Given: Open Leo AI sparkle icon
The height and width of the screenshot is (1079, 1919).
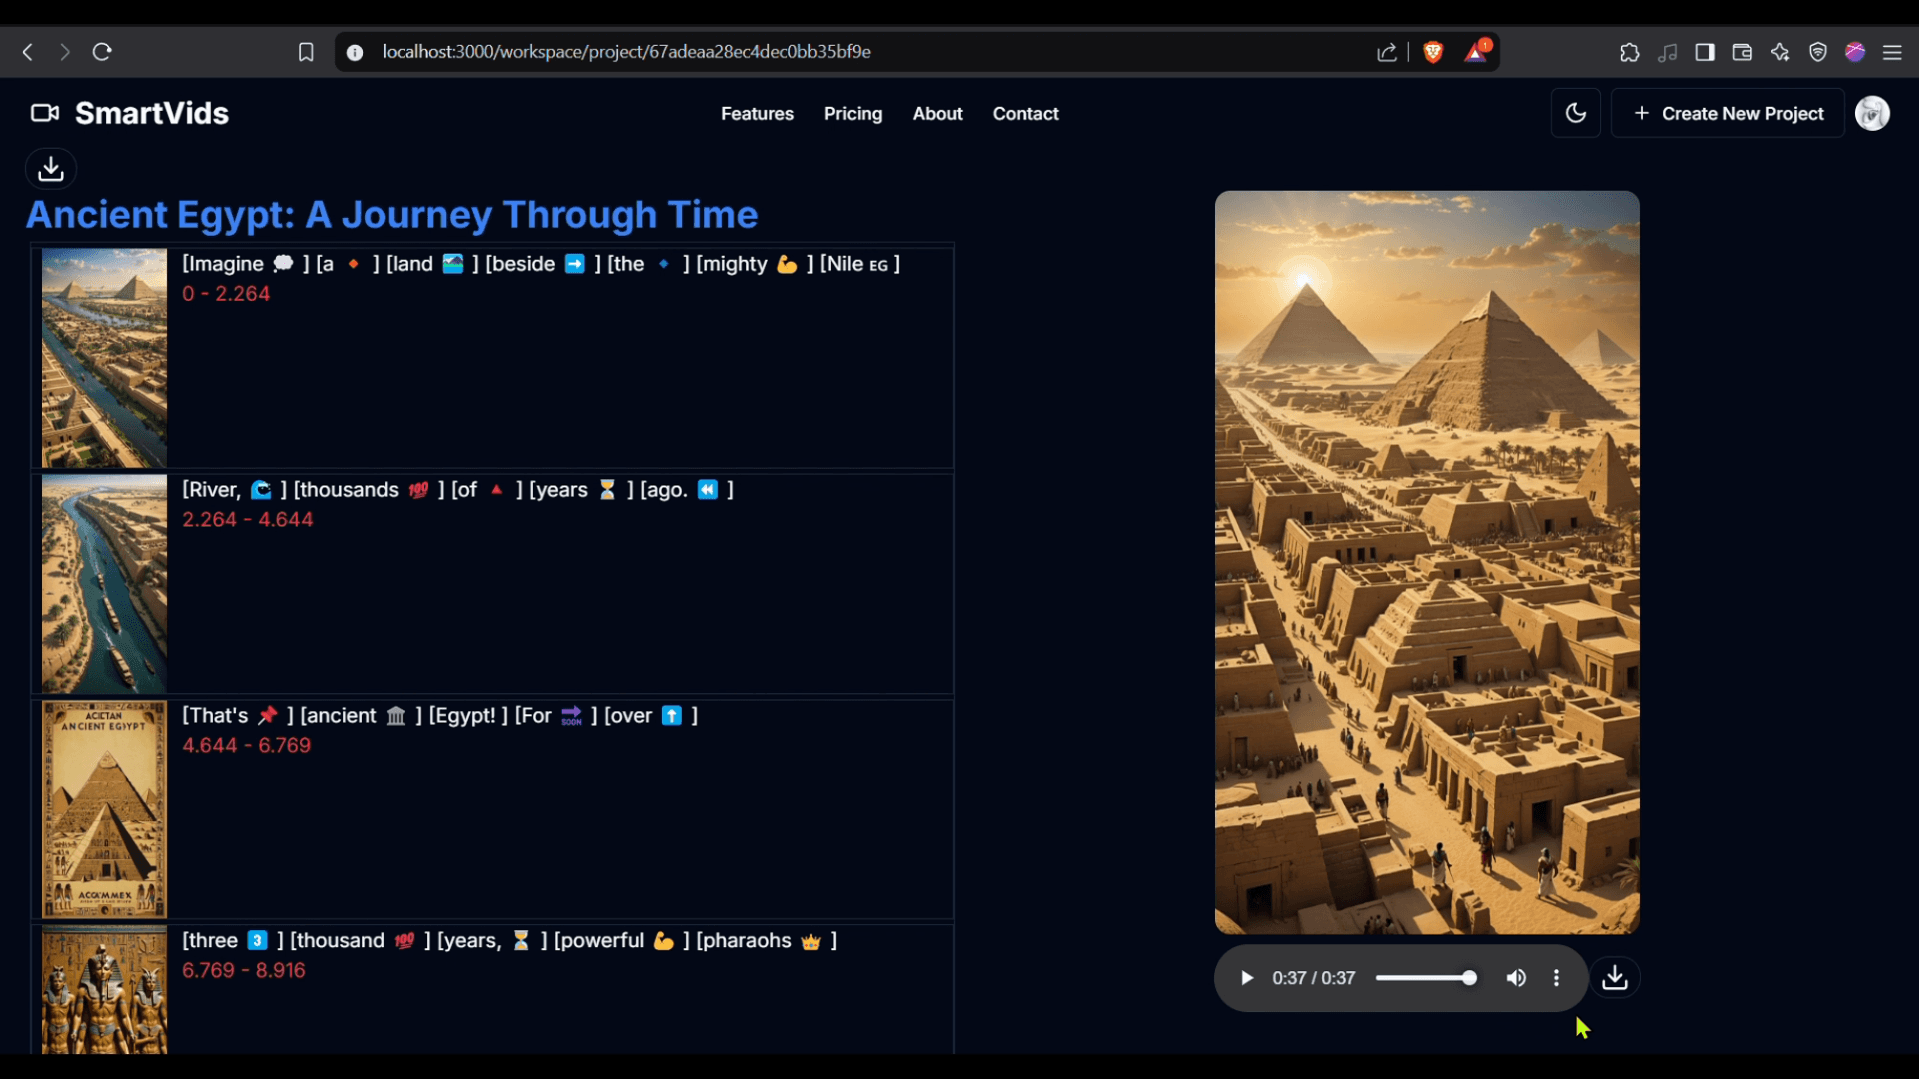Looking at the screenshot, I should pyautogui.click(x=1780, y=52).
